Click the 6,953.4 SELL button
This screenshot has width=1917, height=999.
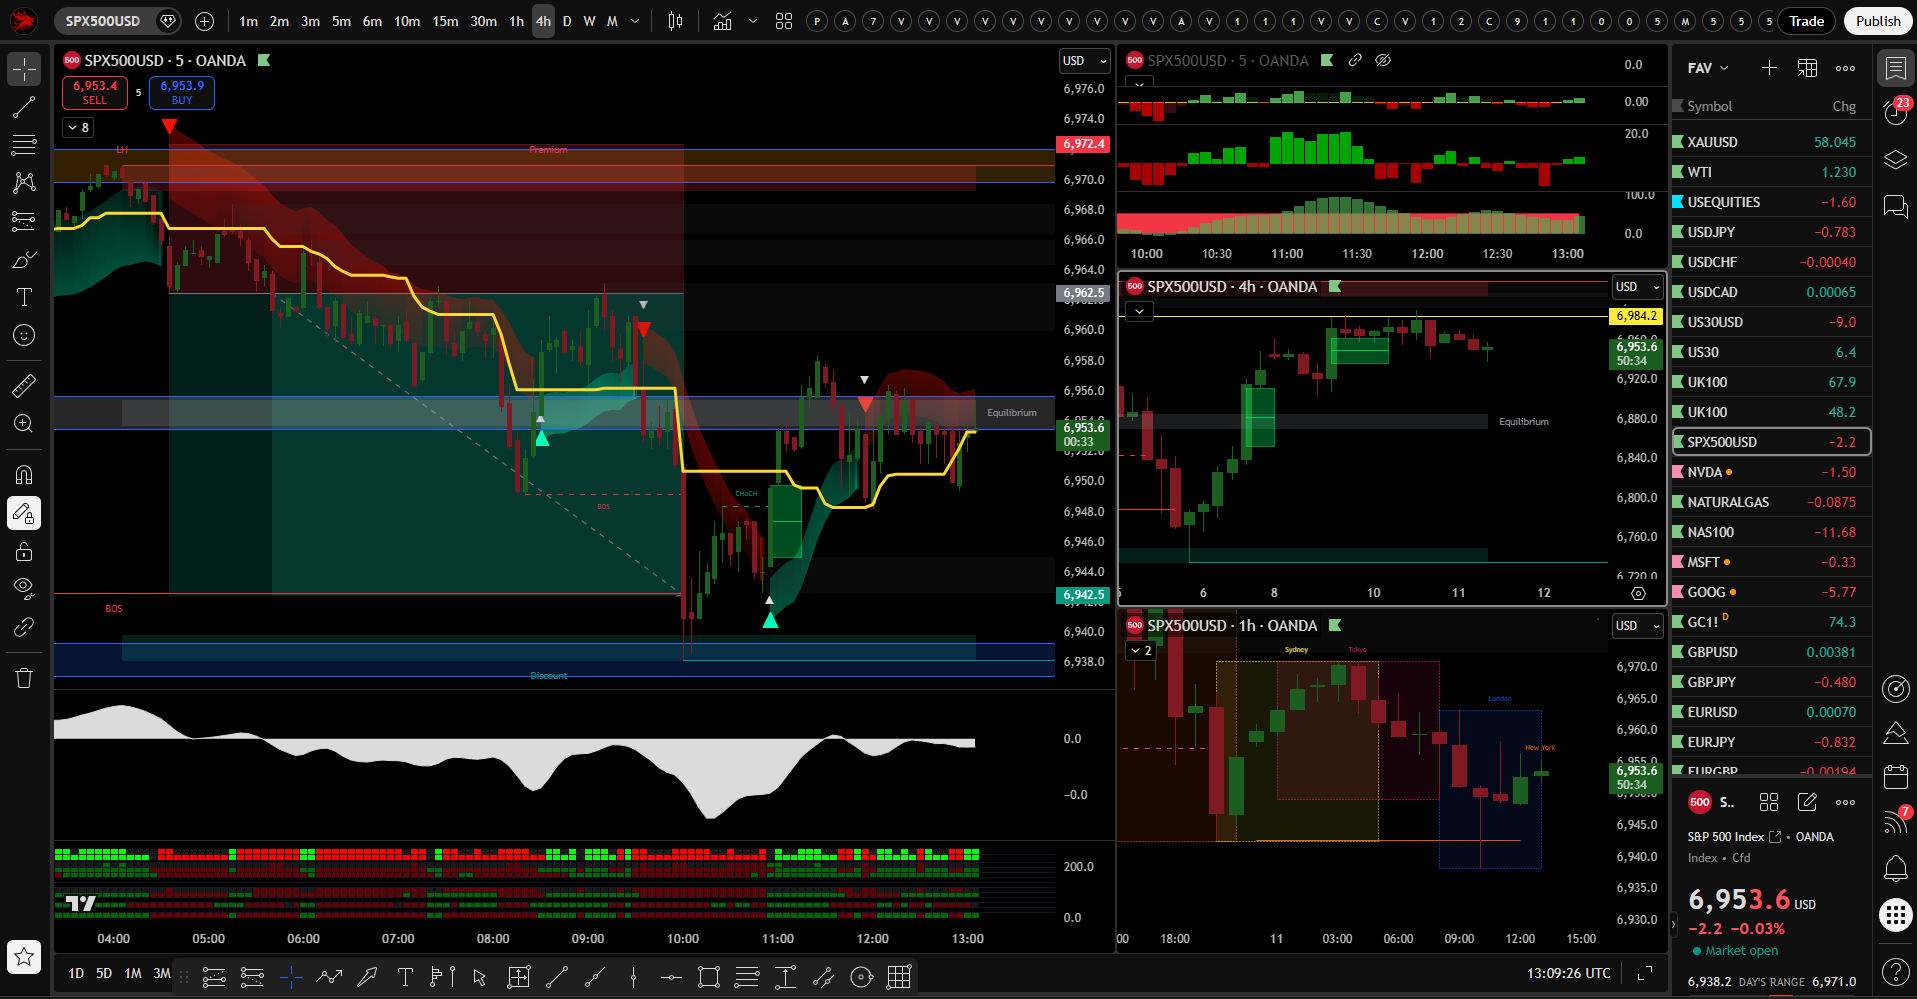[94, 92]
